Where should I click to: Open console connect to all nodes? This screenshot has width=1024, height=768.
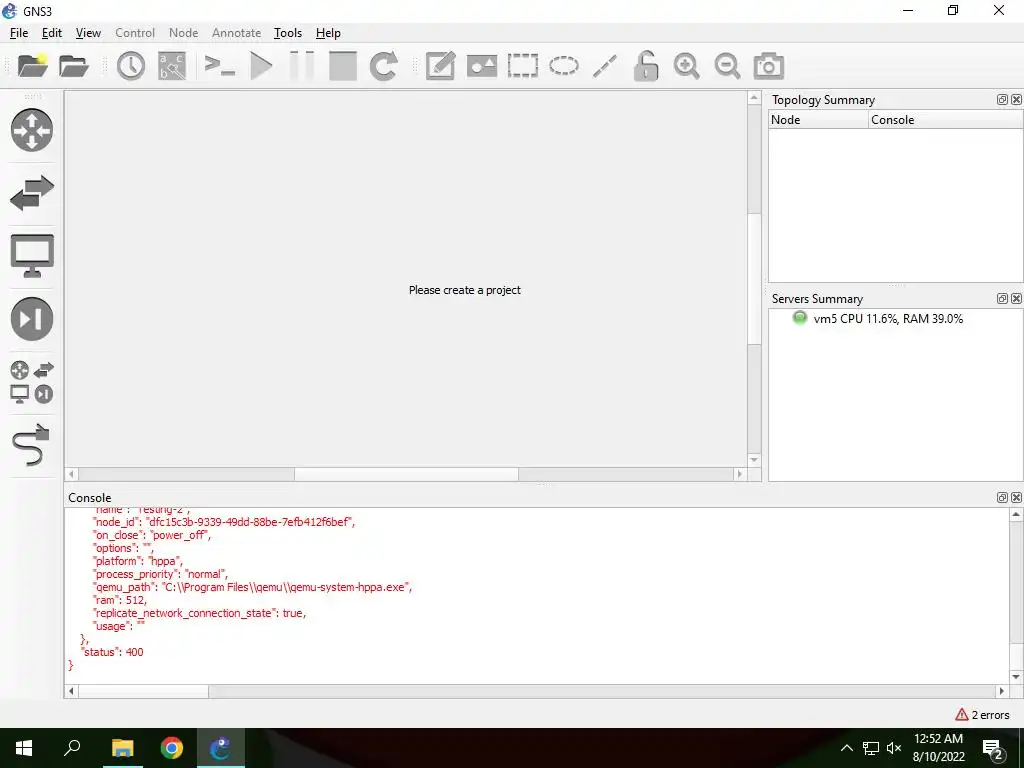(x=219, y=65)
